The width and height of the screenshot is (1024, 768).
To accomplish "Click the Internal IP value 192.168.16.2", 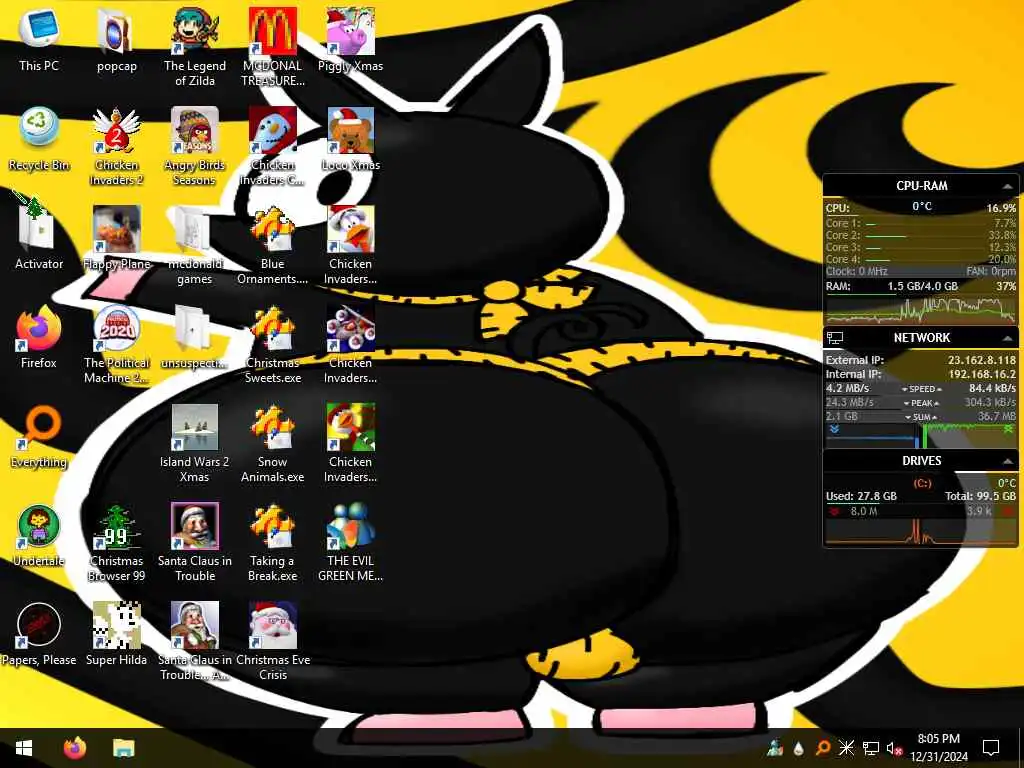I will click(x=982, y=374).
